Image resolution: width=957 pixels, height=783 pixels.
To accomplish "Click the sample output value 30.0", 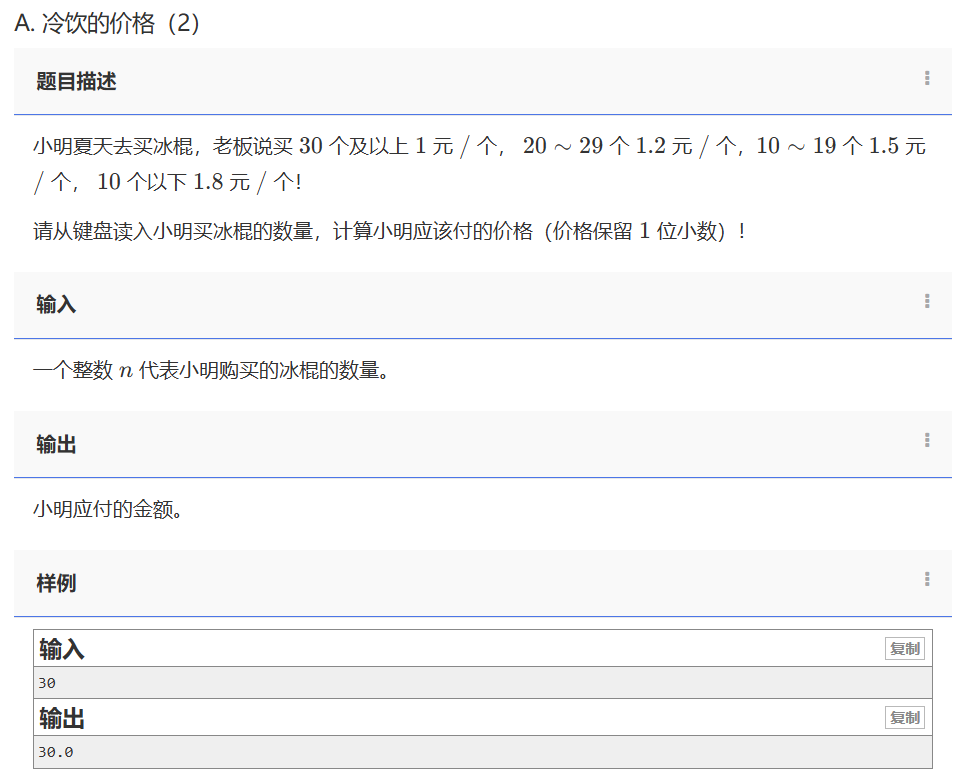I will tap(55, 752).
